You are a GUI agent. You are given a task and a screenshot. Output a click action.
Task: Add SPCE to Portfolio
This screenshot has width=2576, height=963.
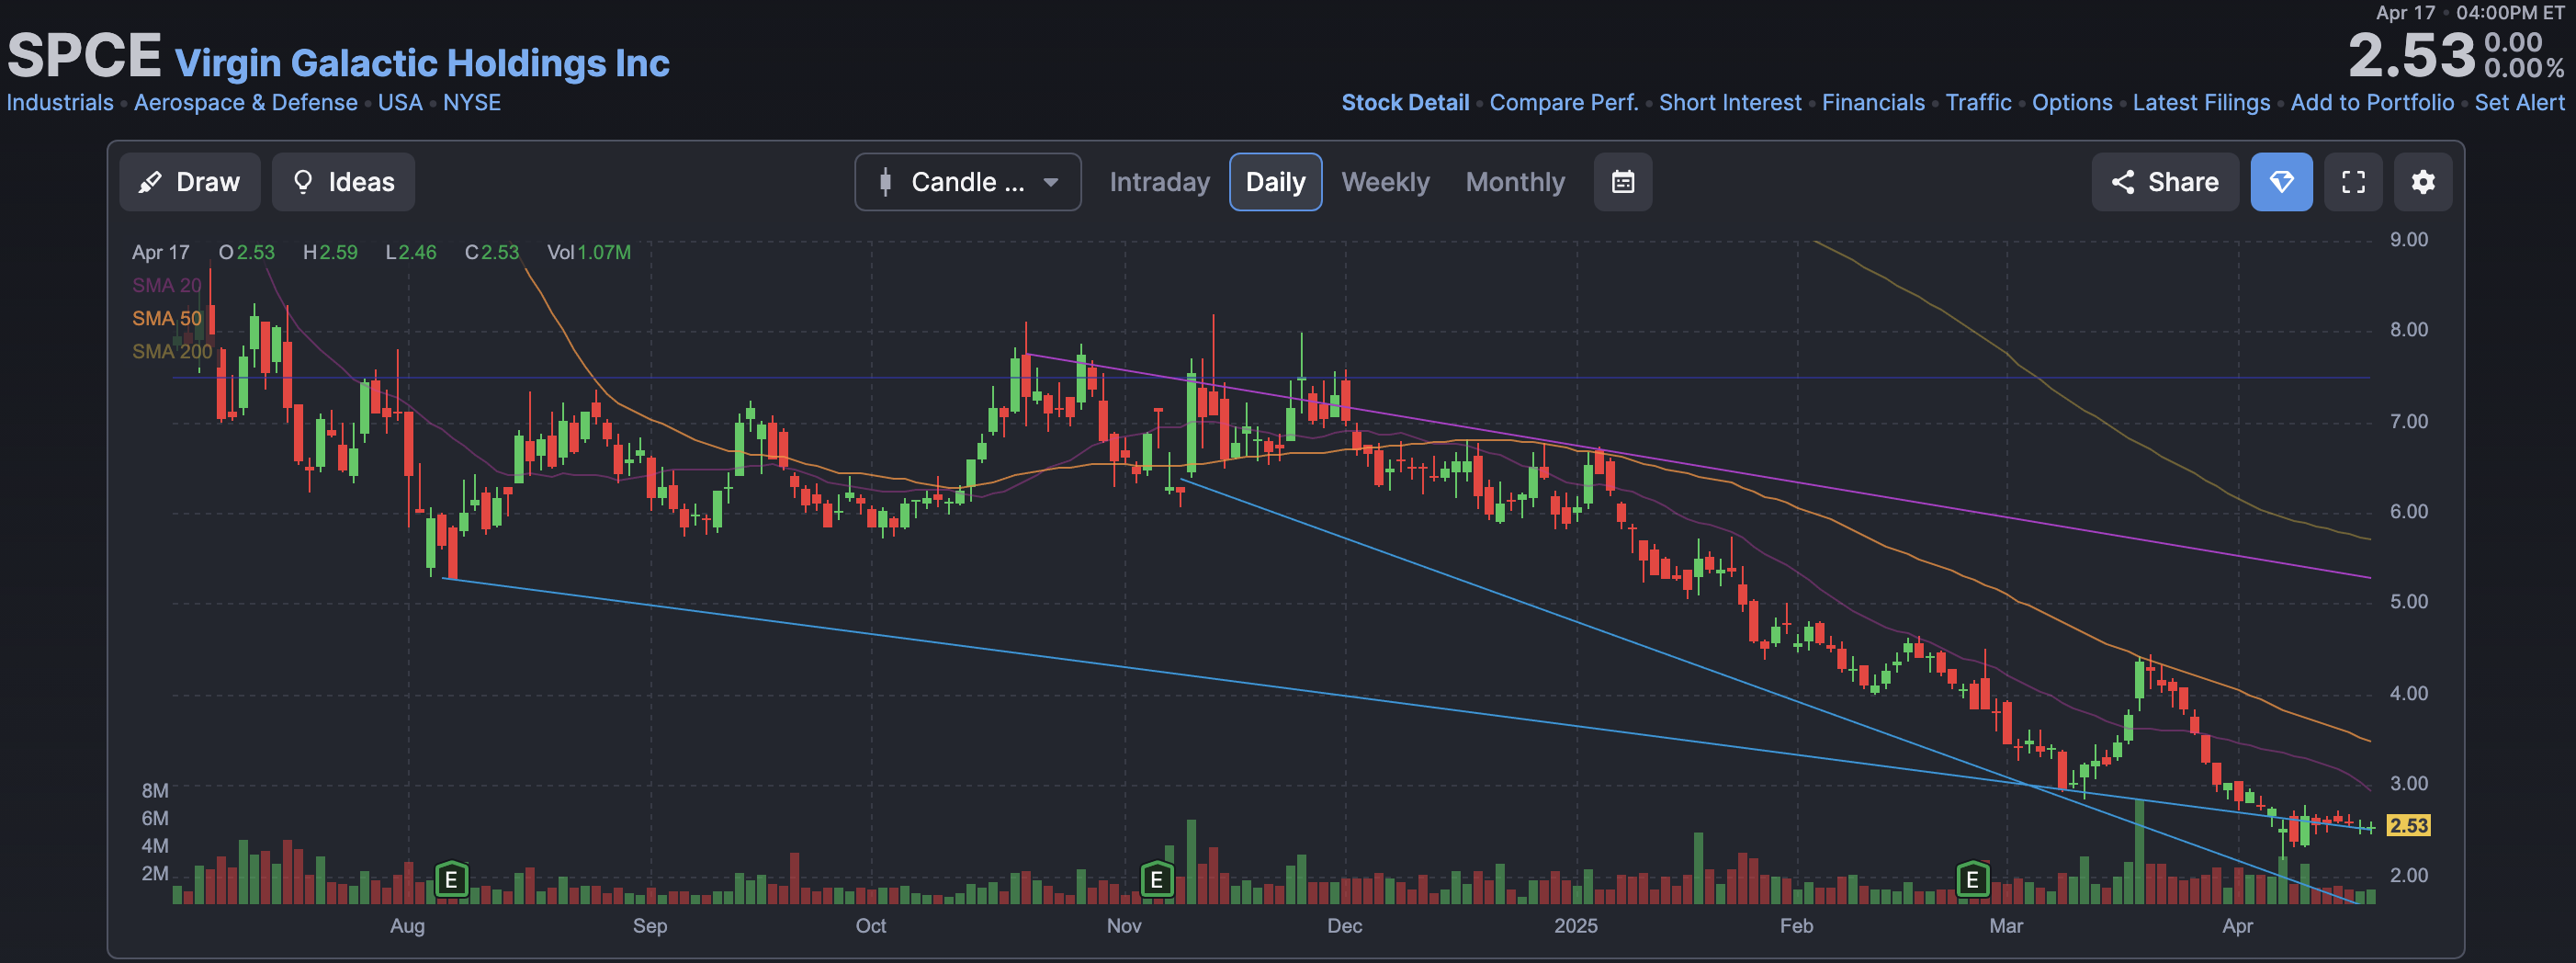pyautogui.click(x=2372, y=103)
